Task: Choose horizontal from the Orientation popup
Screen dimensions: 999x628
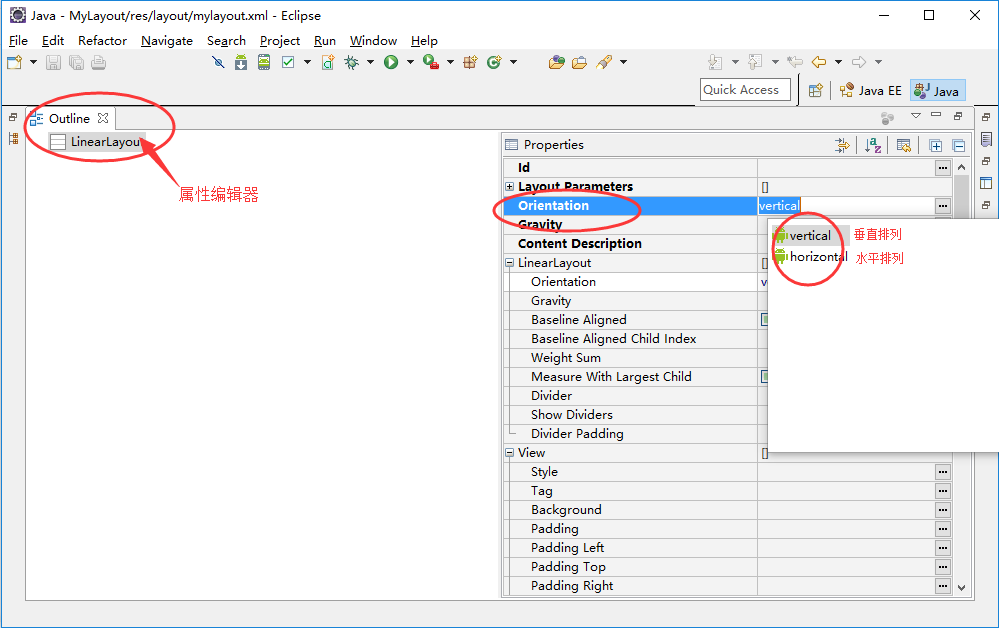Action: tap(810, 257)
